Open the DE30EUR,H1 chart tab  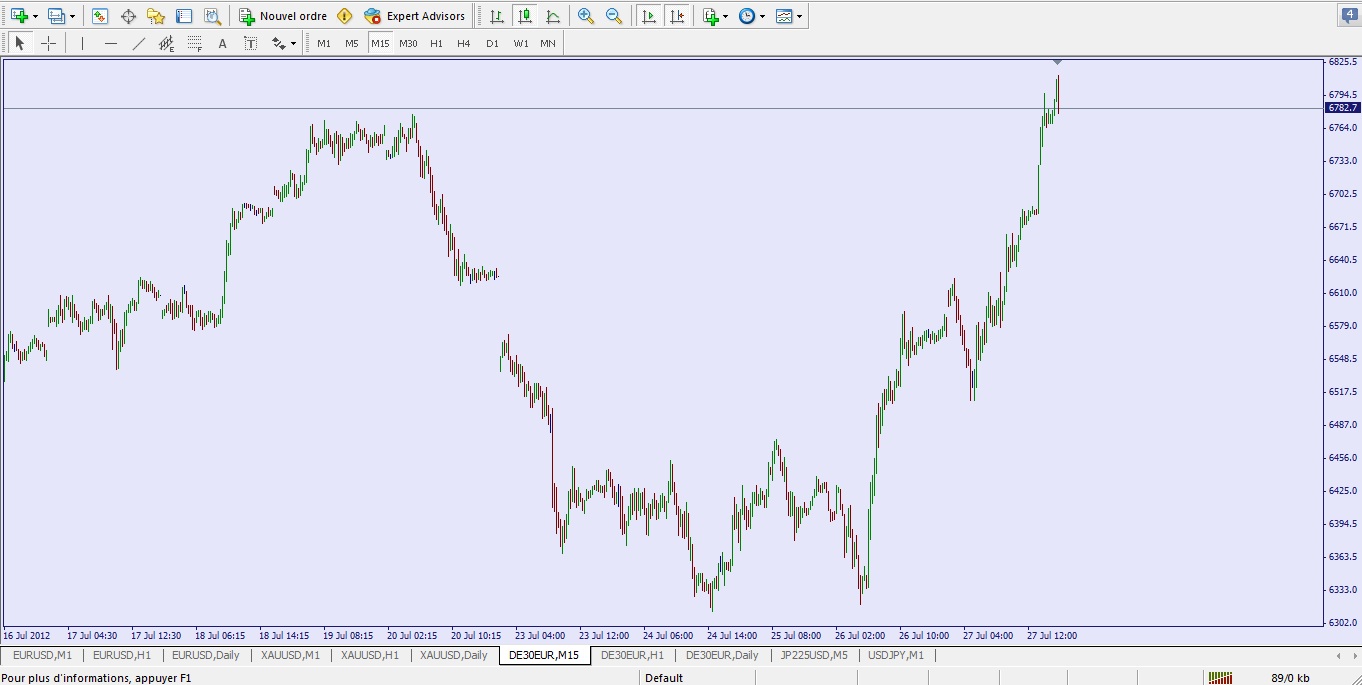click(632, 655)
